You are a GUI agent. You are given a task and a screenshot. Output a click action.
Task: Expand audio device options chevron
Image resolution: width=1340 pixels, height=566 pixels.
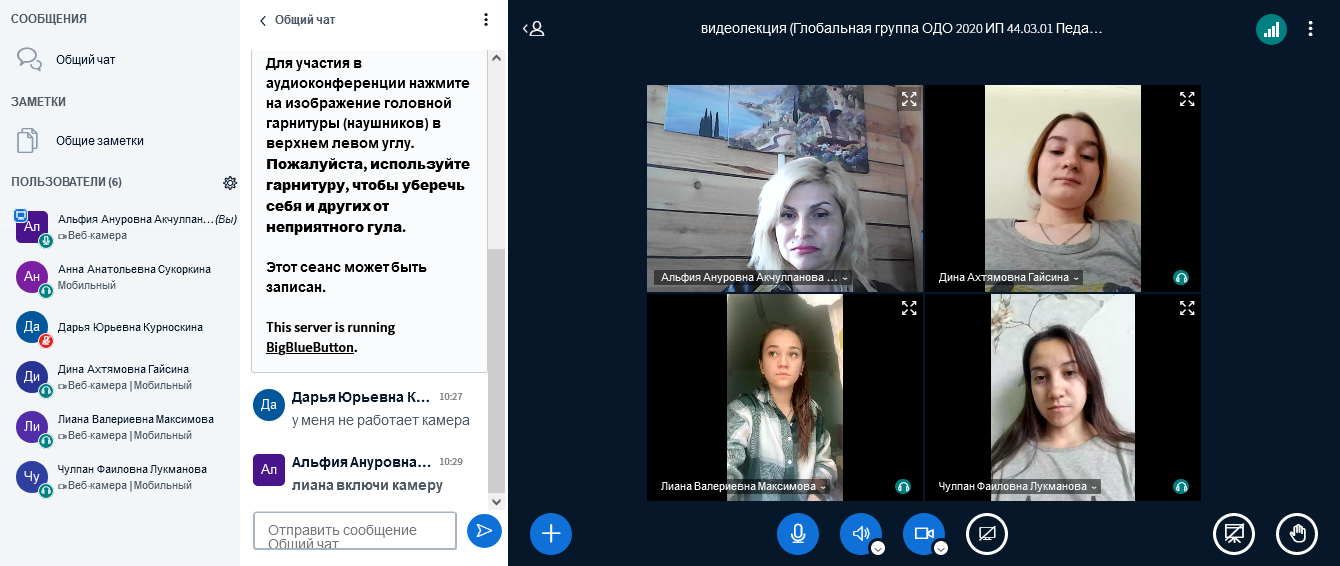(x=877, y=548)
